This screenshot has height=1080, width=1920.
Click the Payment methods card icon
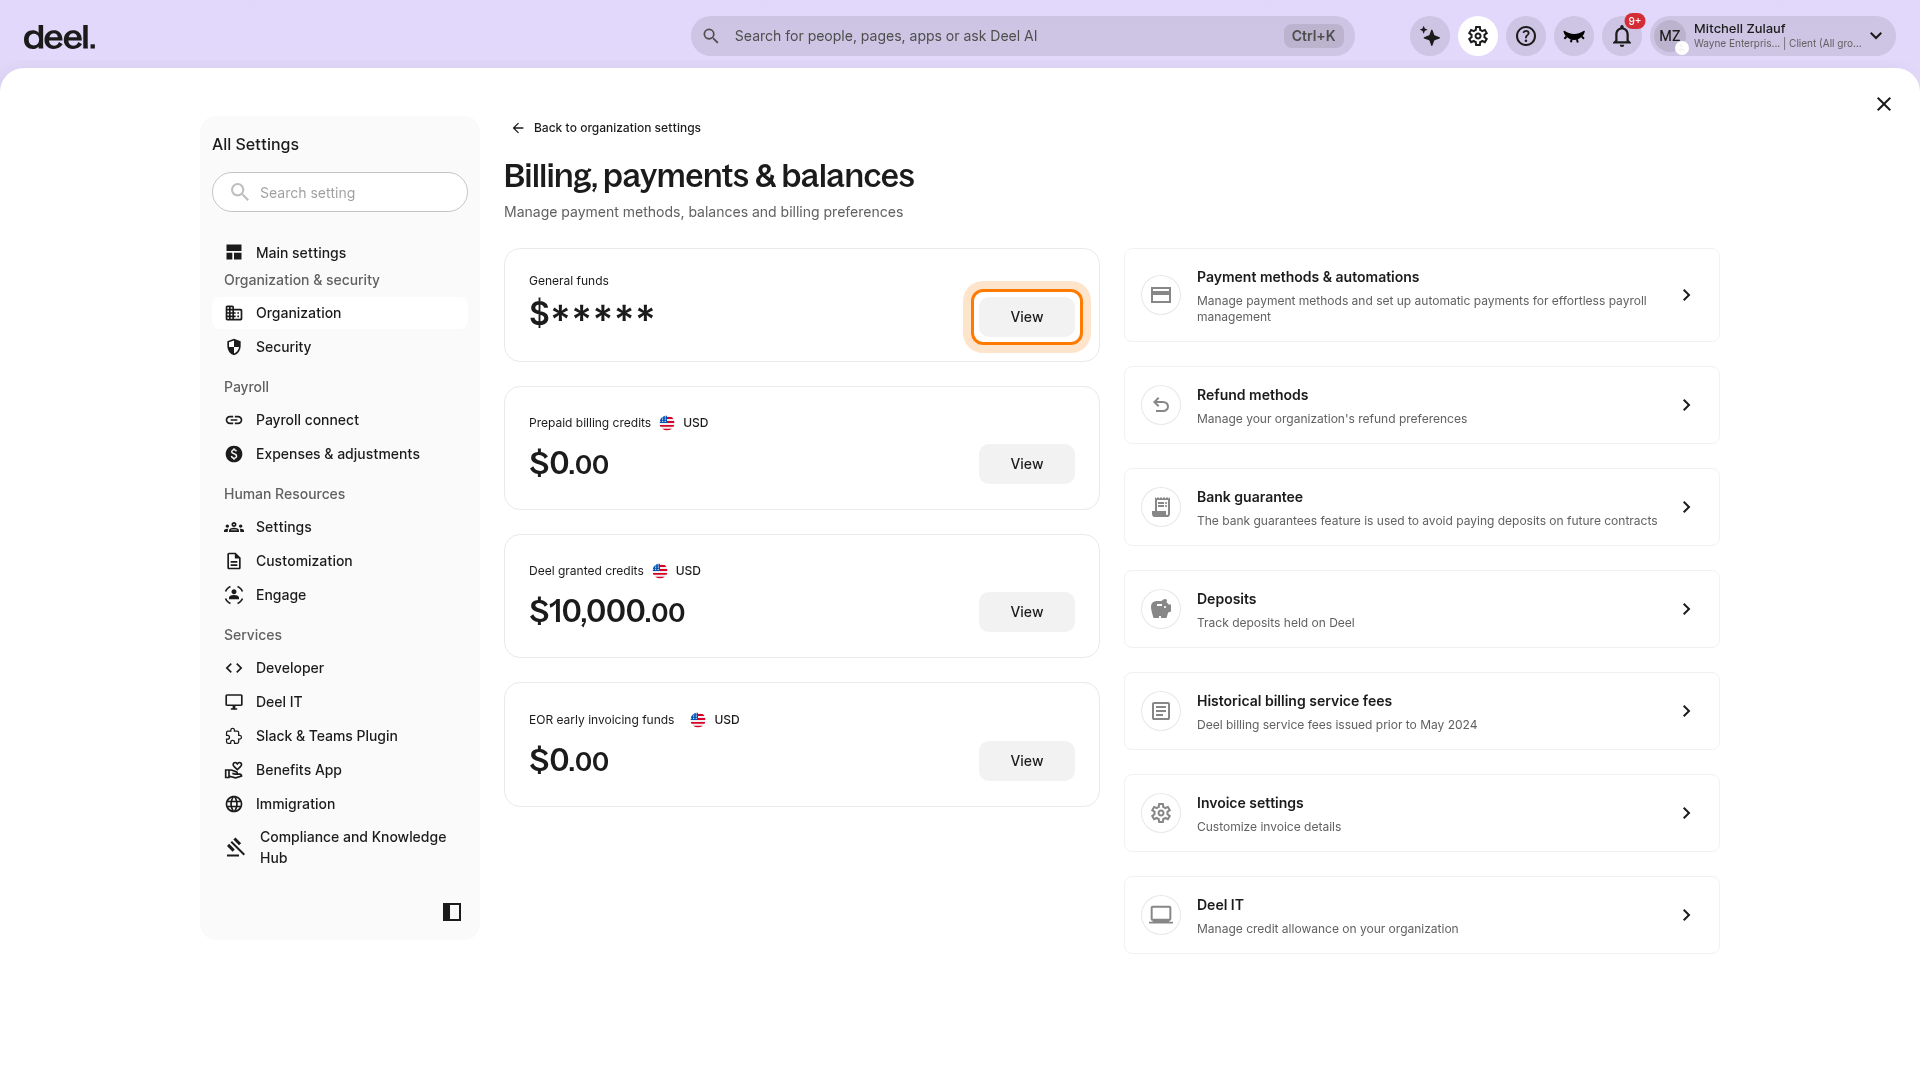tap(1161, 295)
